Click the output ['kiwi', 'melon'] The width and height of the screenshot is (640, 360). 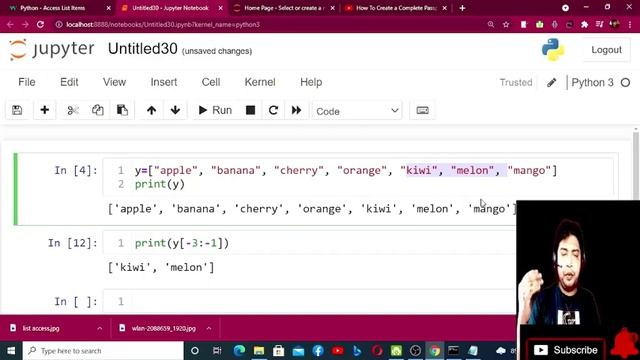click(161, 267)
